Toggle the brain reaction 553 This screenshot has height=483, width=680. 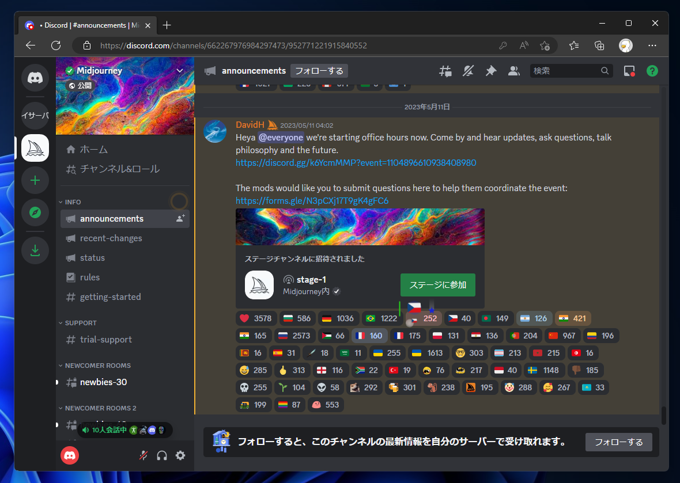click(326, 405)
